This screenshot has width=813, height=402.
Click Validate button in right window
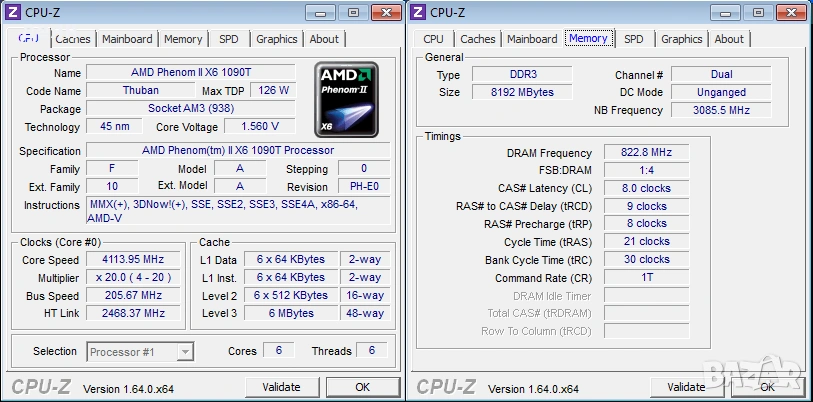pos(686,387)
